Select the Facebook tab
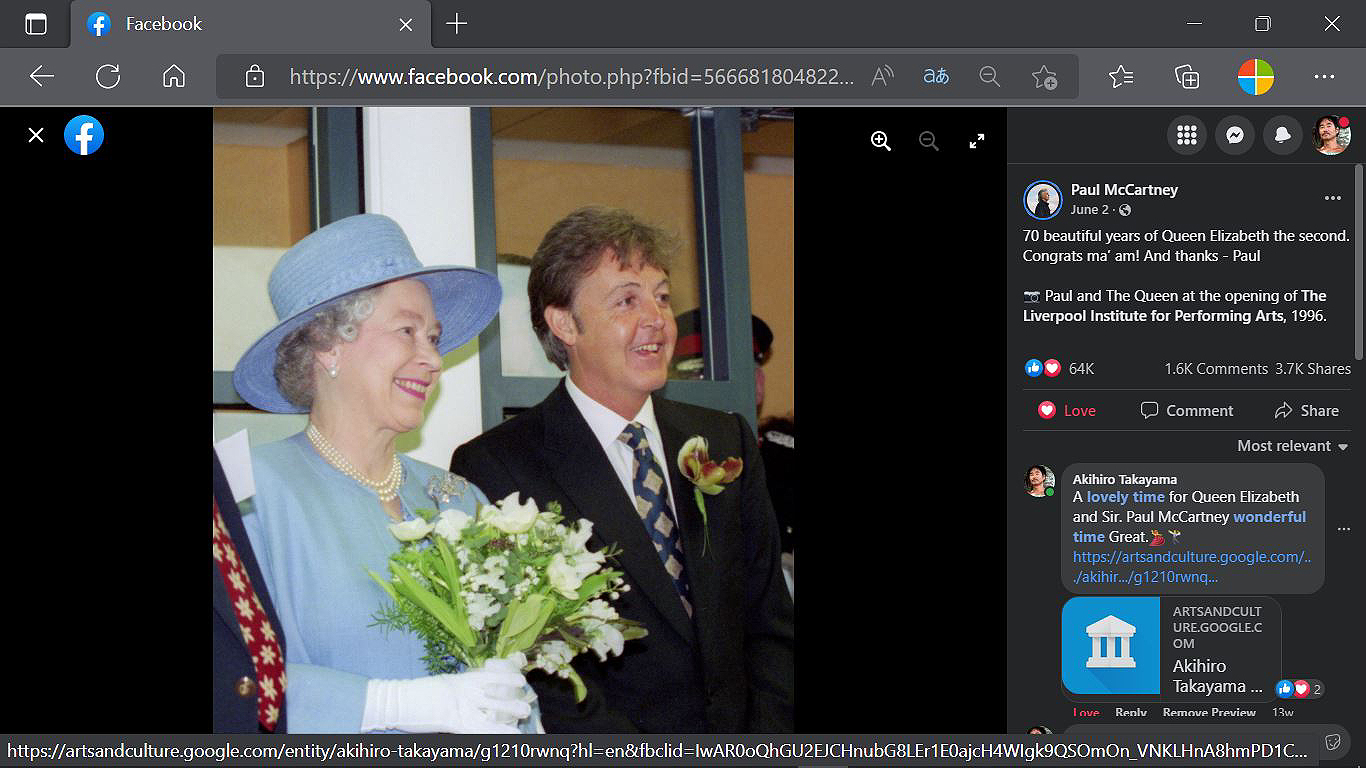The image size is (1366, 768). click(250, 24)
